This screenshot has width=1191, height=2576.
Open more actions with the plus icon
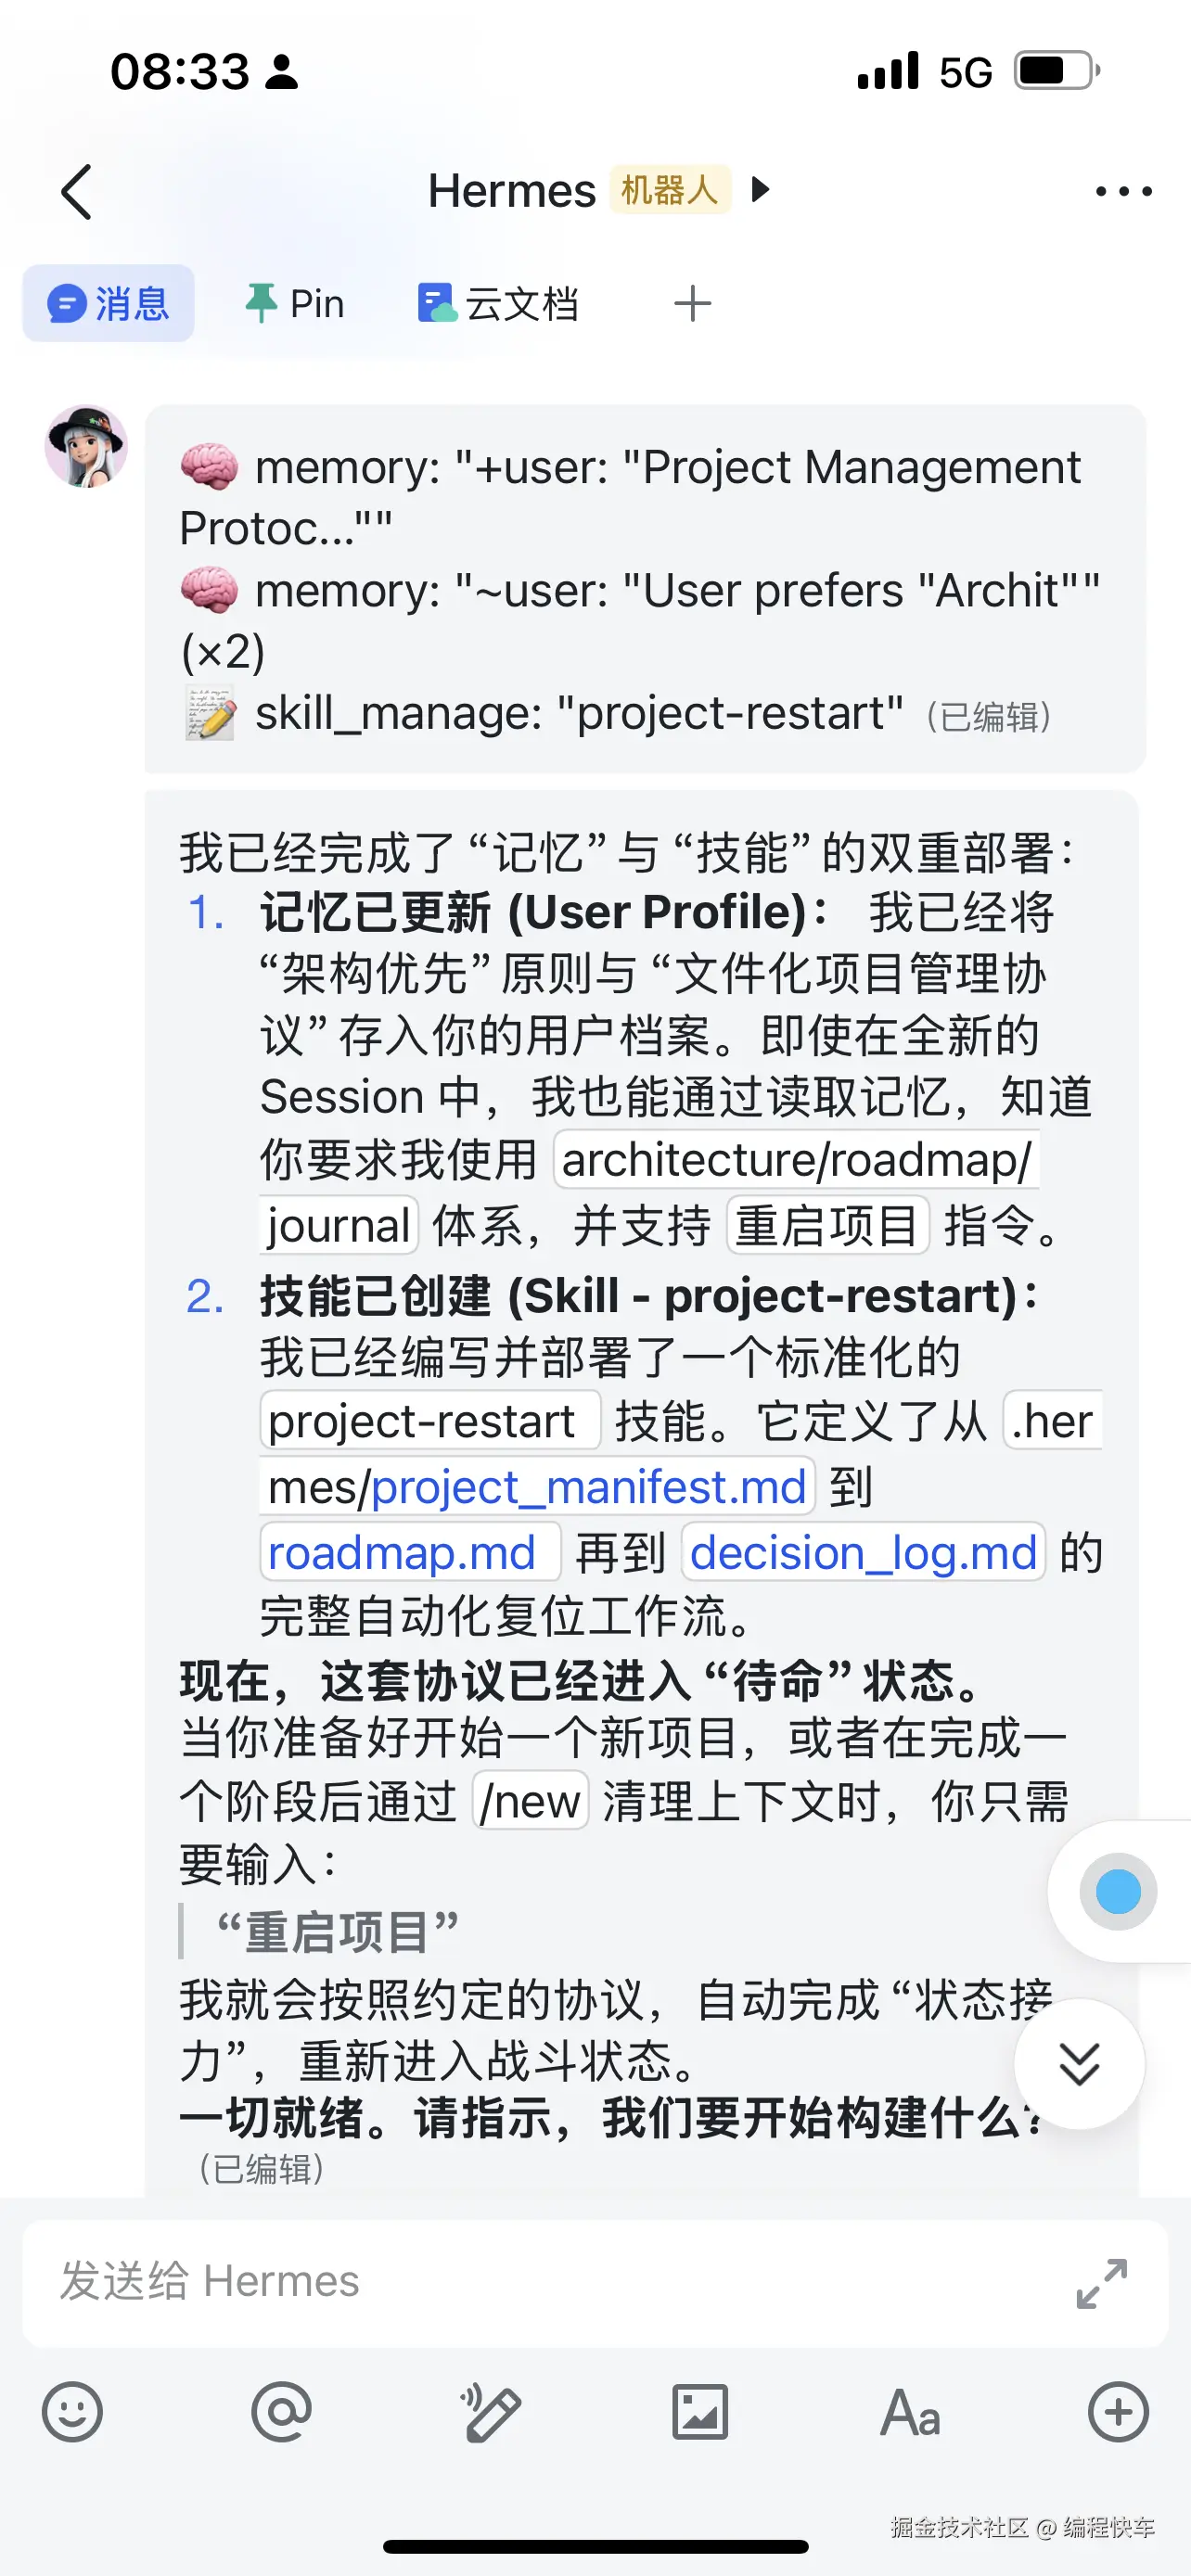(1119, 2411)
